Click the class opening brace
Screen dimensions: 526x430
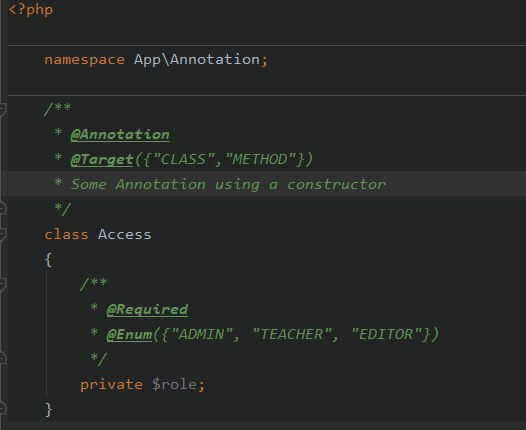tap(48, 260)
